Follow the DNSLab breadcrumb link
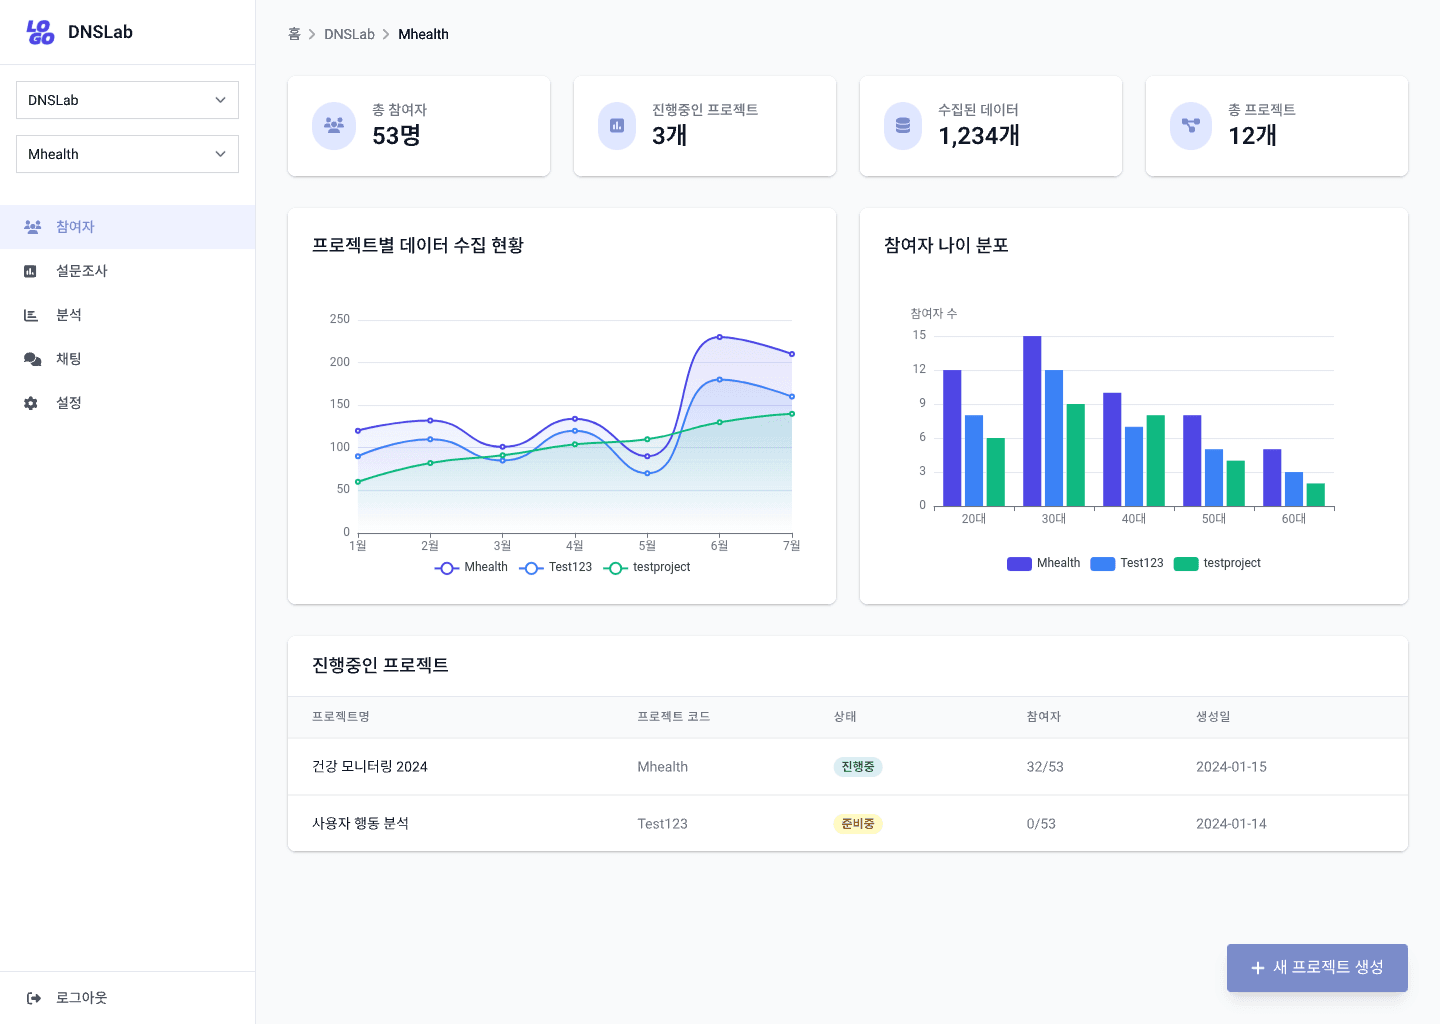Image resolution: width=1440 pixels, height=1024 pixels. 349,34
